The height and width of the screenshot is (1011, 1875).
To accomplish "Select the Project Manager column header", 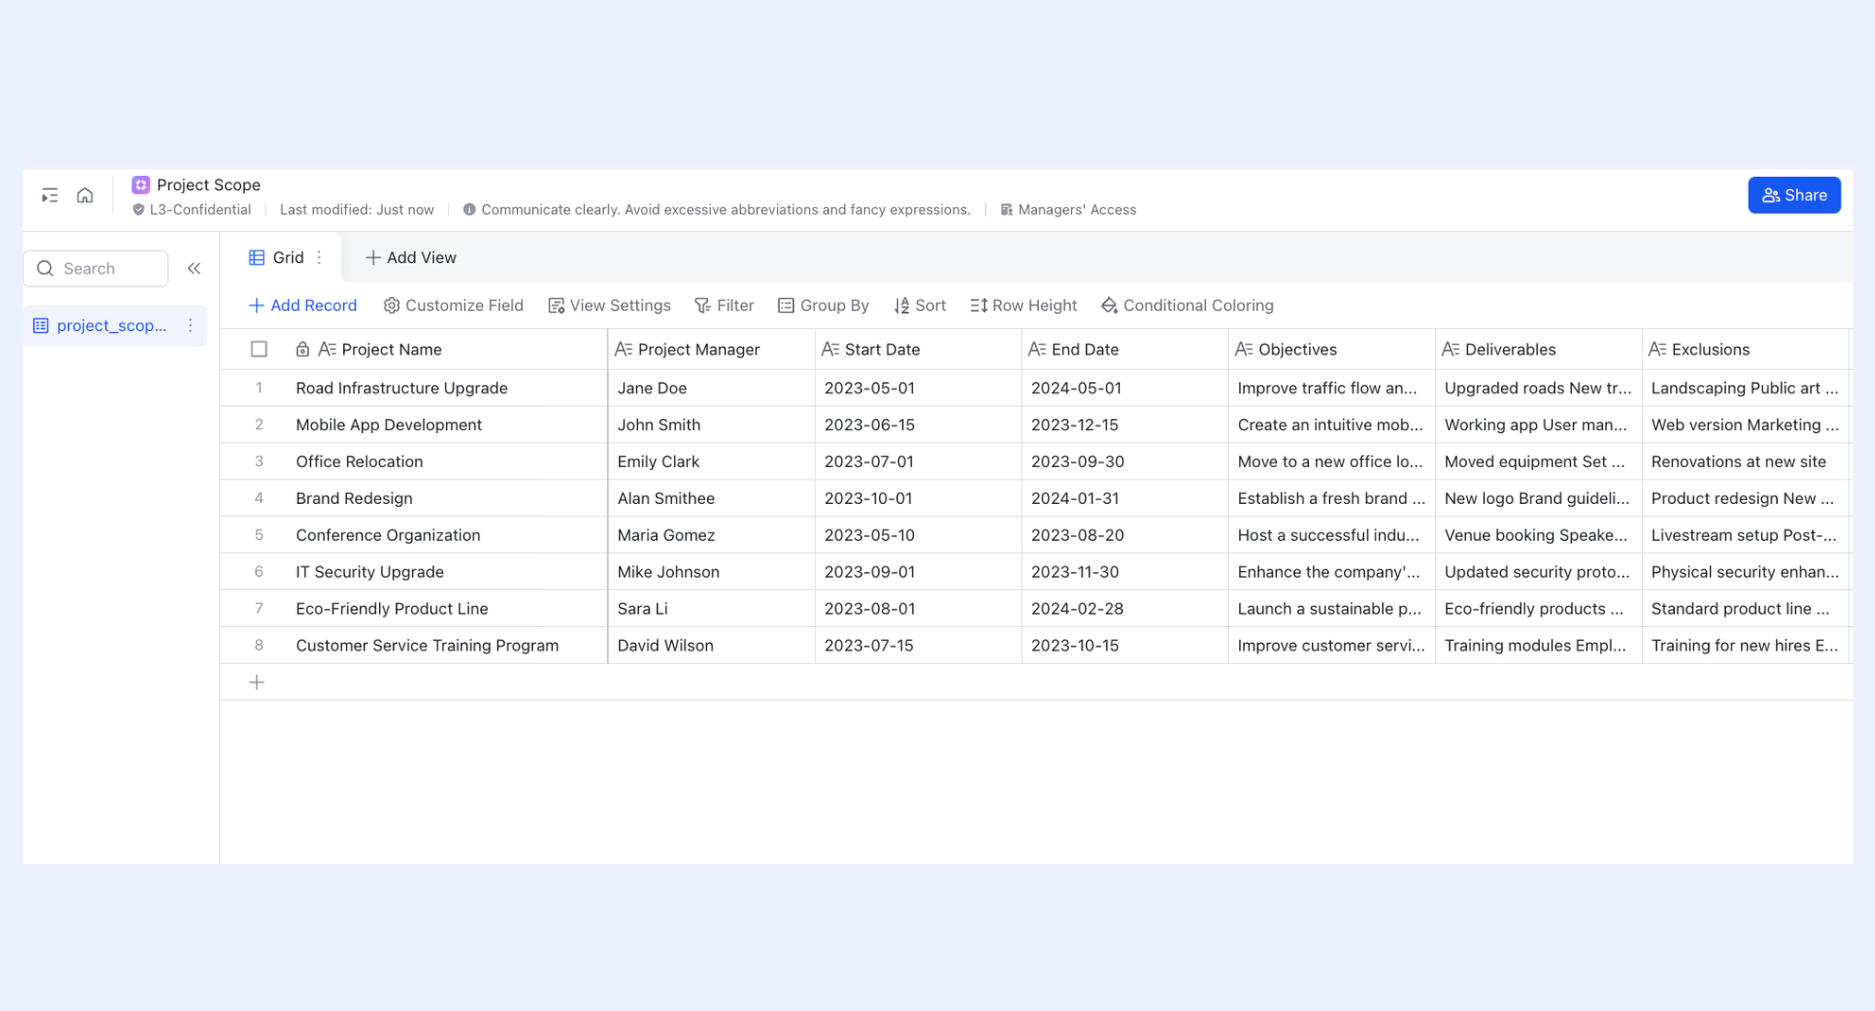I will [x=711, y=349].
